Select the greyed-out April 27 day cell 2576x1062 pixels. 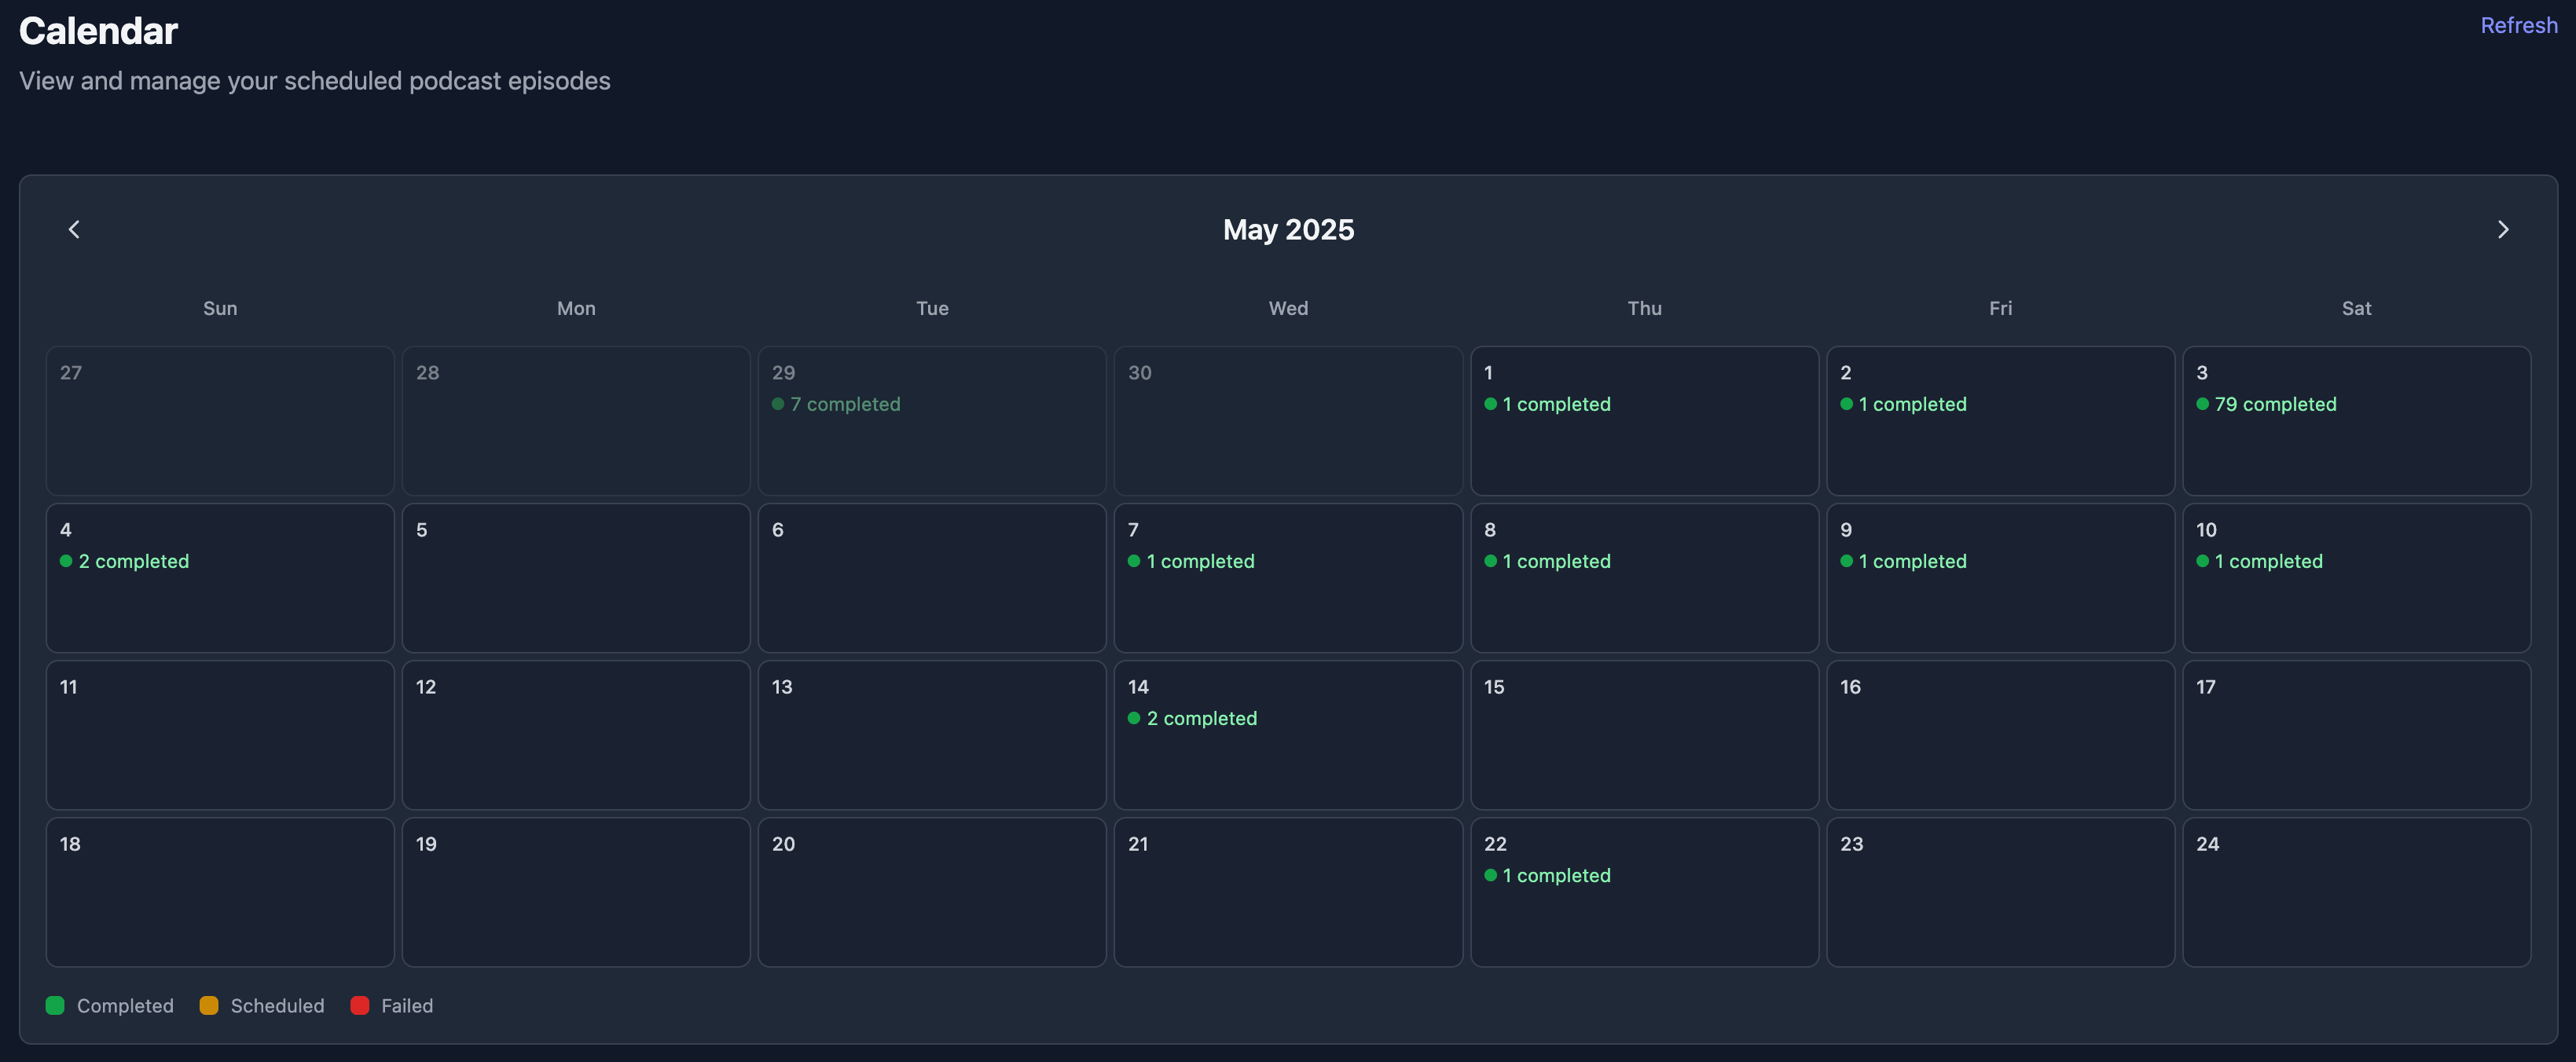(x=220, y=421)
